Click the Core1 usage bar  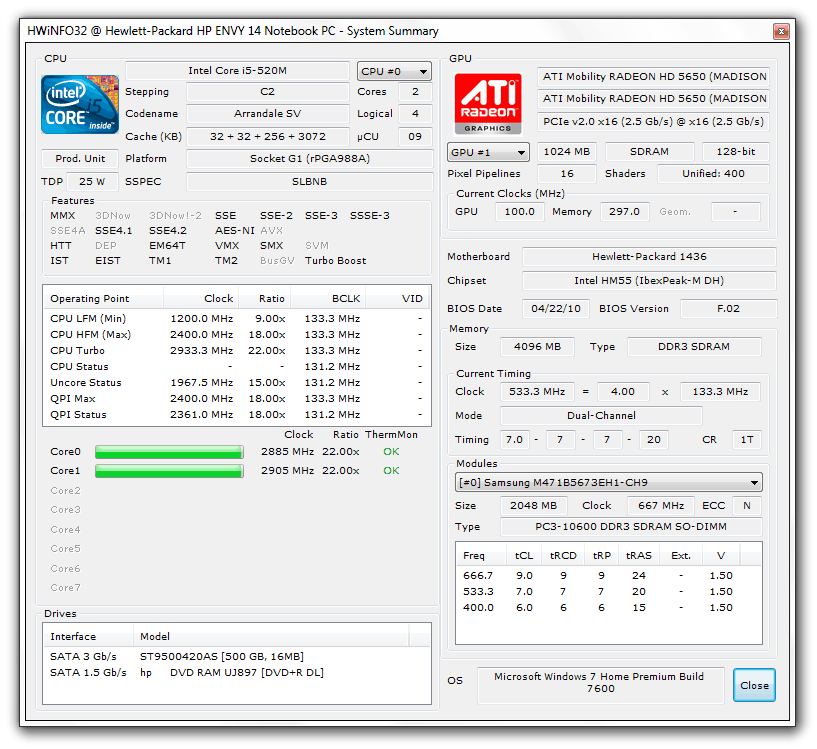point(169,471)
